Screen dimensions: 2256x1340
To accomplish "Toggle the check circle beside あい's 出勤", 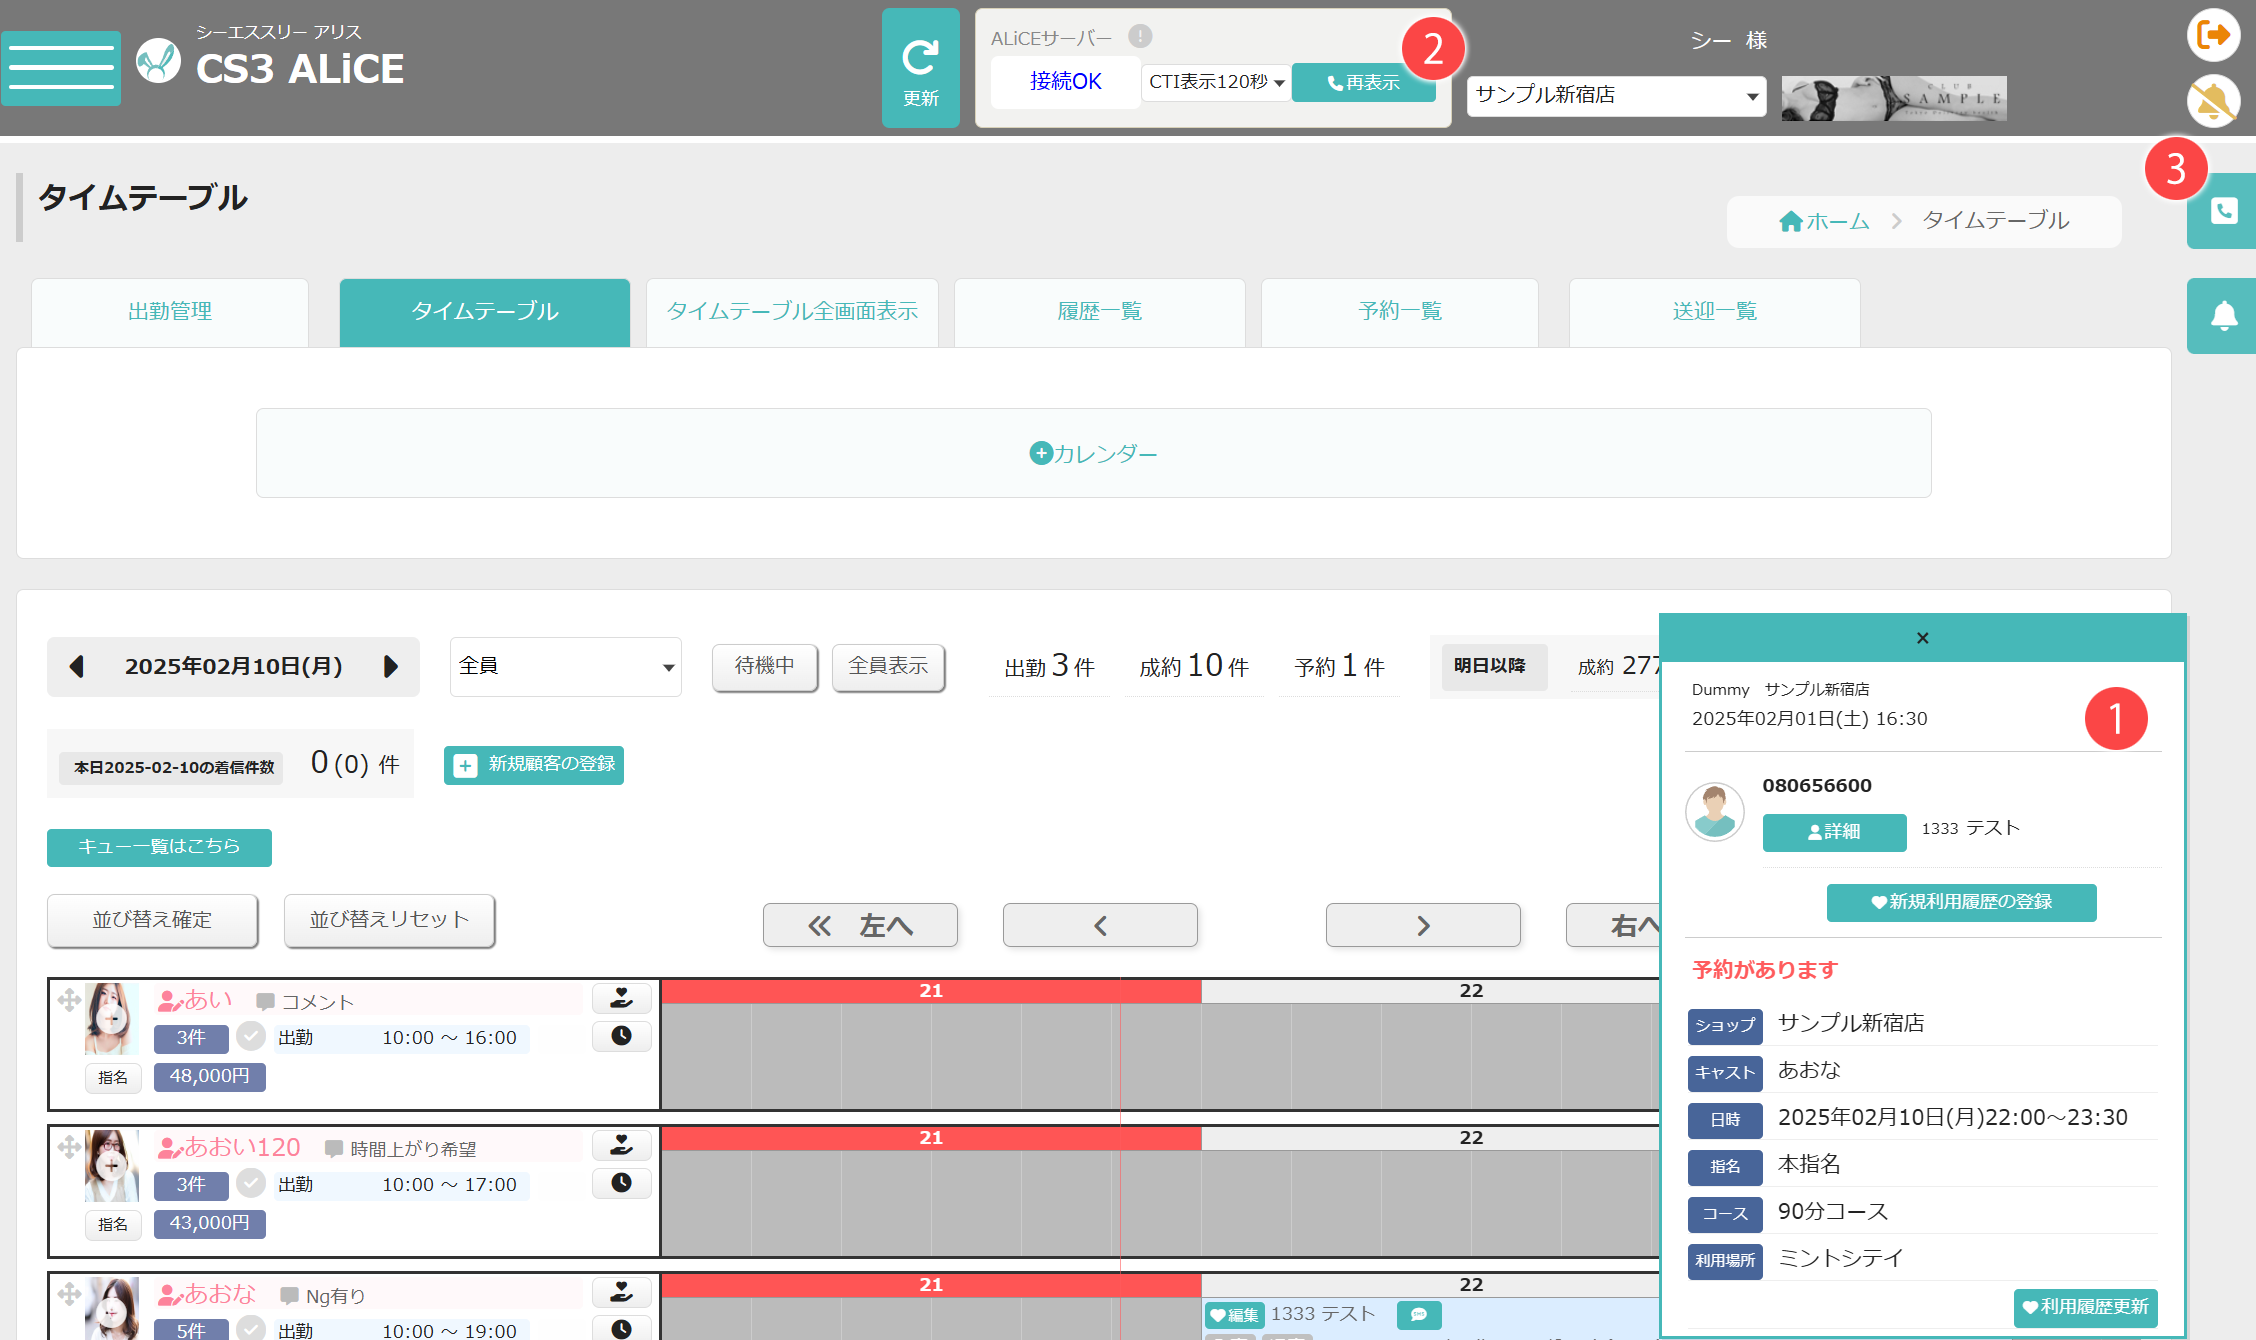I will click(x=251, y=1036).
